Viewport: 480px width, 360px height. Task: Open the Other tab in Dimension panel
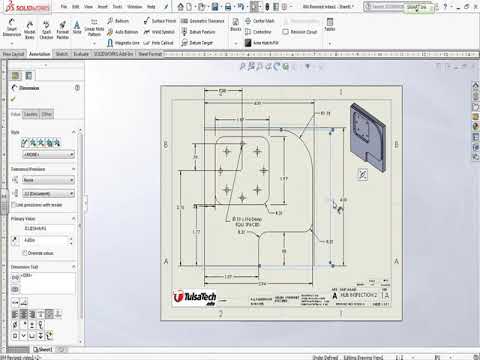point(46,114)
